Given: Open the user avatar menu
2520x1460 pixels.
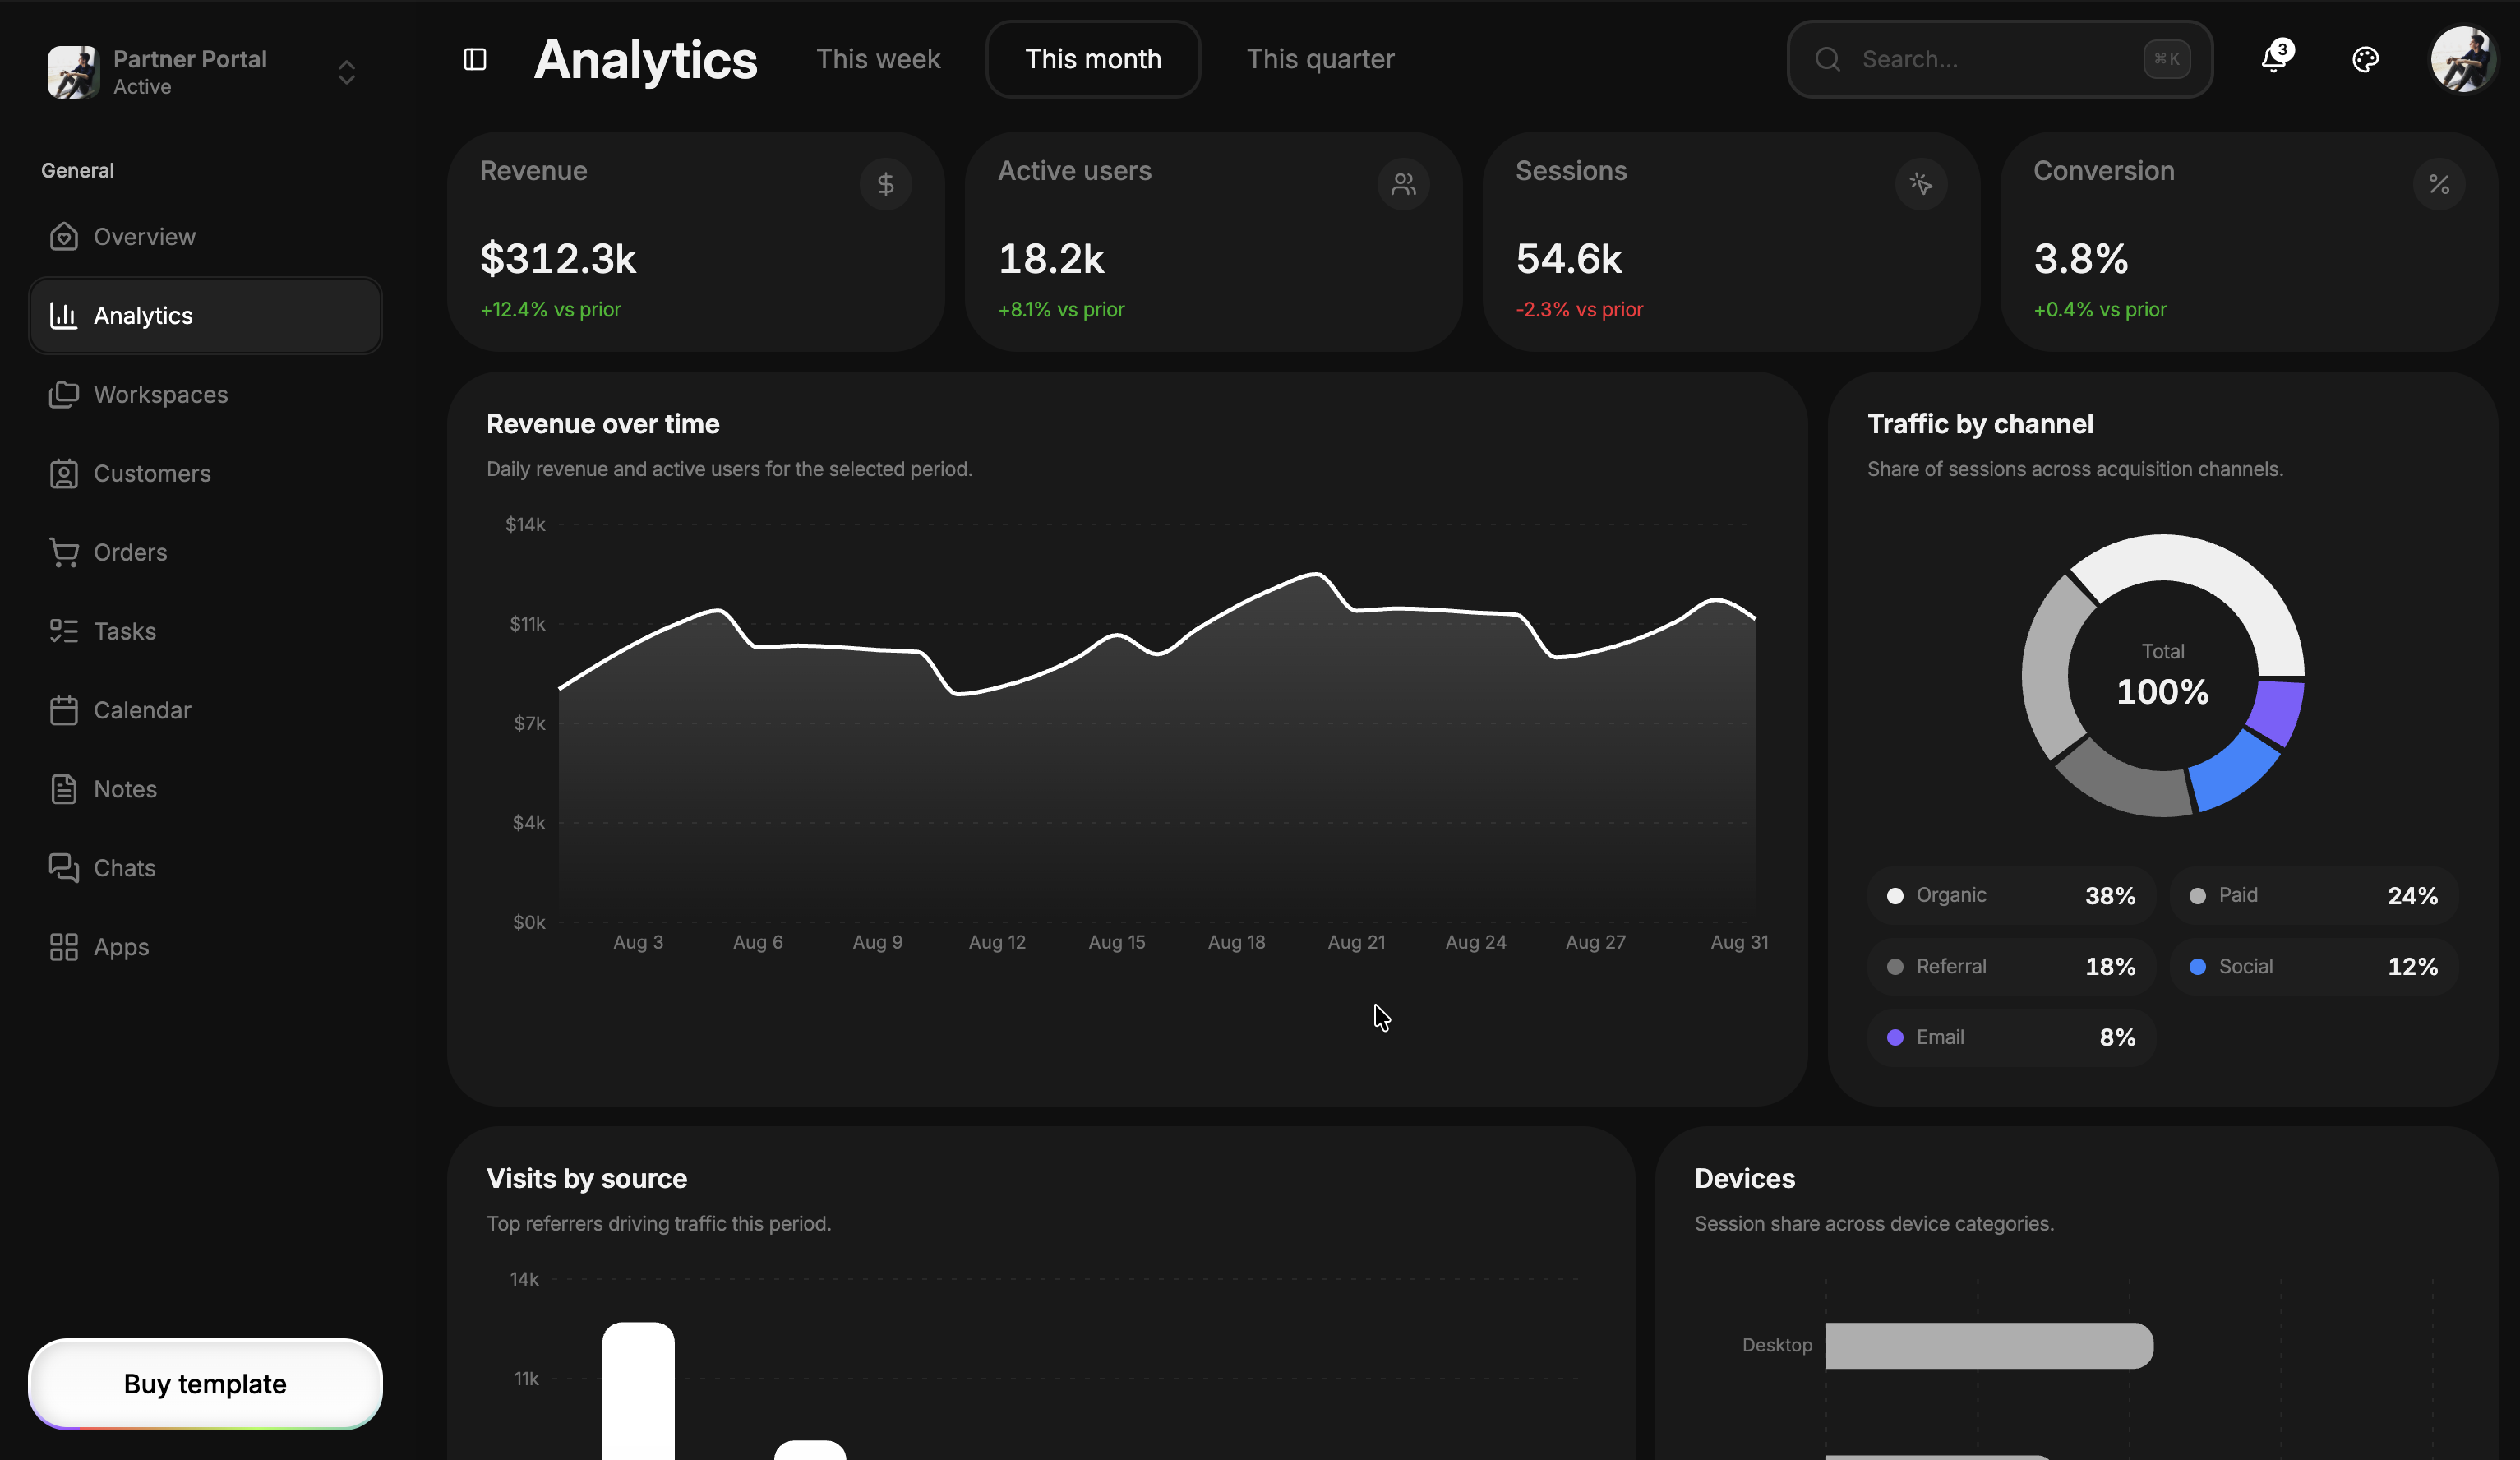Looking at the screenshot, I should 2463,60.
